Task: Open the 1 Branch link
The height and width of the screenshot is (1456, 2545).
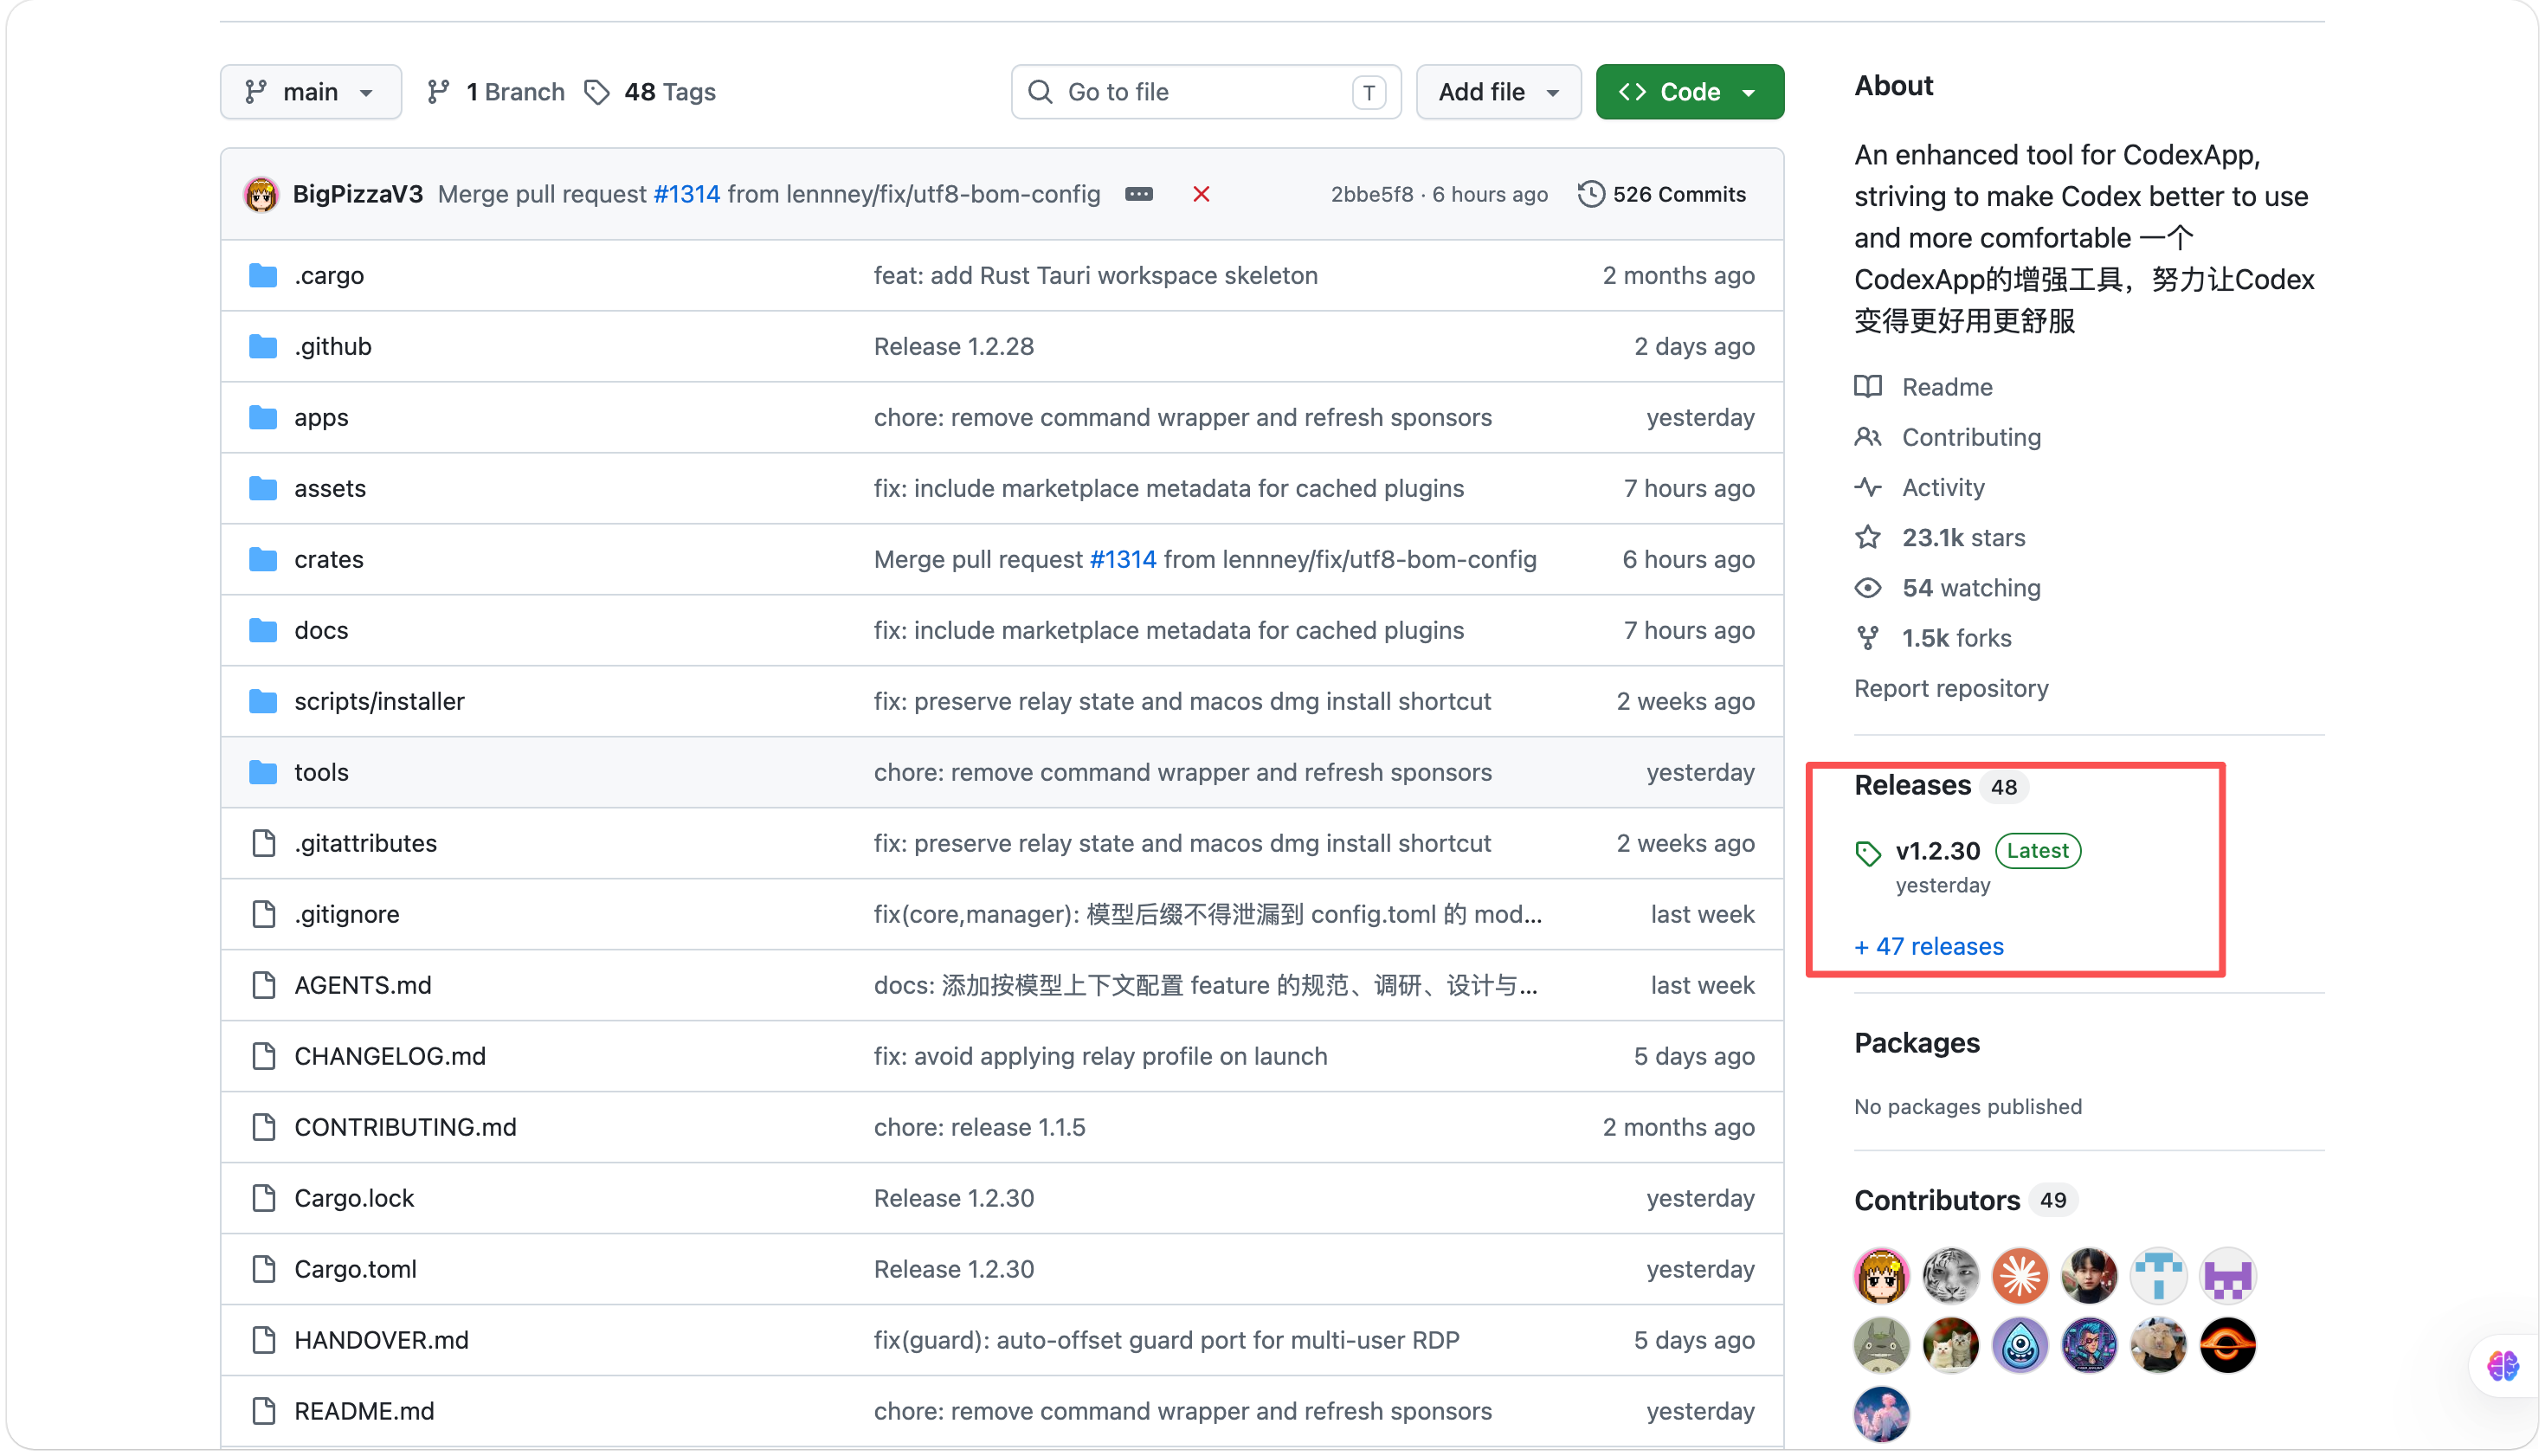Action: click(496, 92)
